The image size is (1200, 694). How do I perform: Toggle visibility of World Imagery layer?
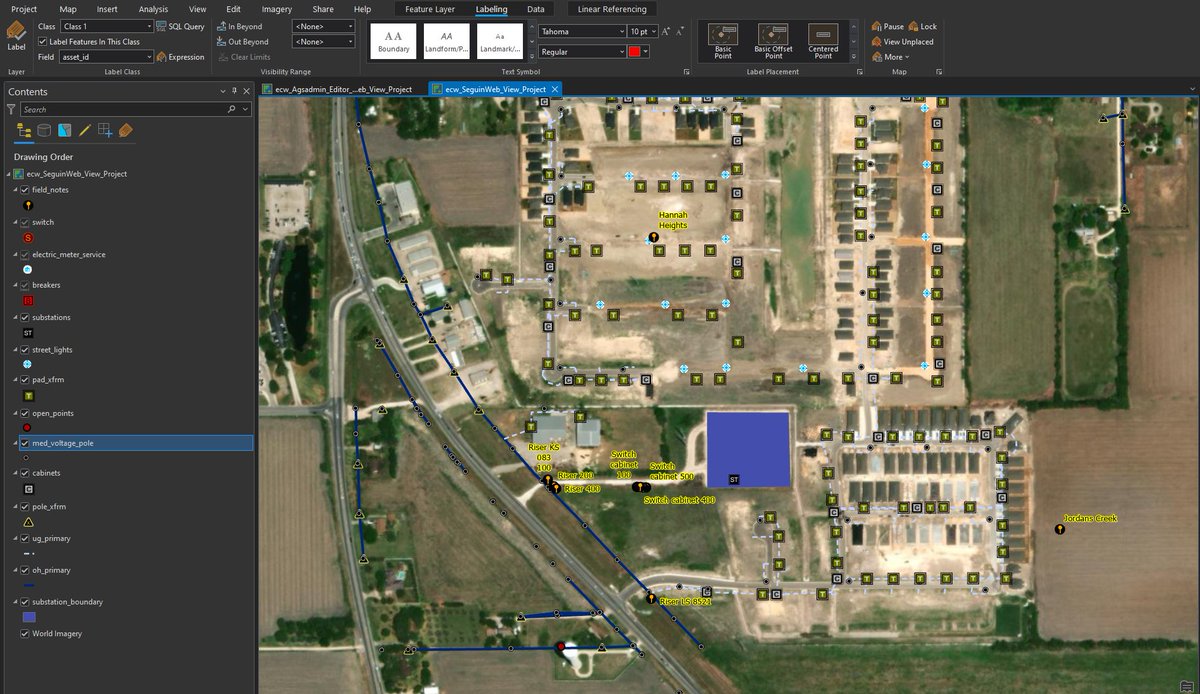25,634
